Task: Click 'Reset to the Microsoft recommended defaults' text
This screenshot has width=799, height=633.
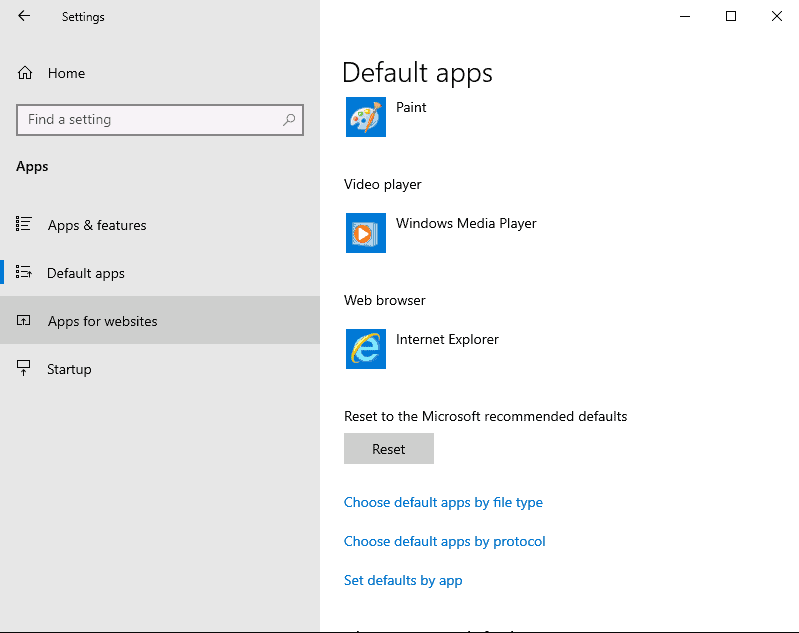Action: 486,416
